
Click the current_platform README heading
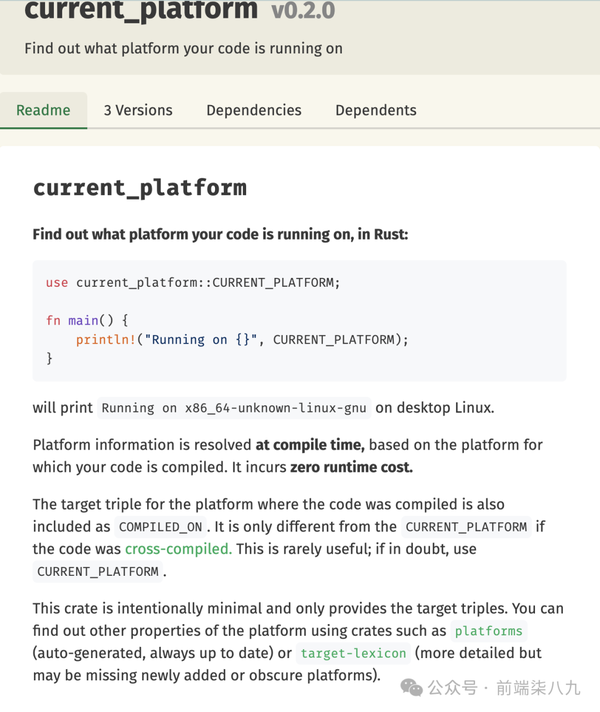tap(139, 188)
